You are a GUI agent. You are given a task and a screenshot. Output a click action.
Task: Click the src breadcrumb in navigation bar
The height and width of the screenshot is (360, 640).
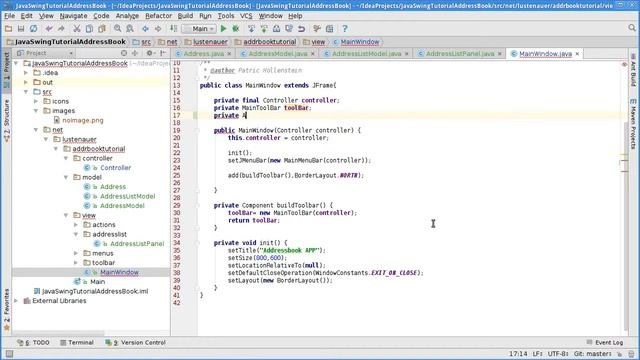click(x=142, y=42)
